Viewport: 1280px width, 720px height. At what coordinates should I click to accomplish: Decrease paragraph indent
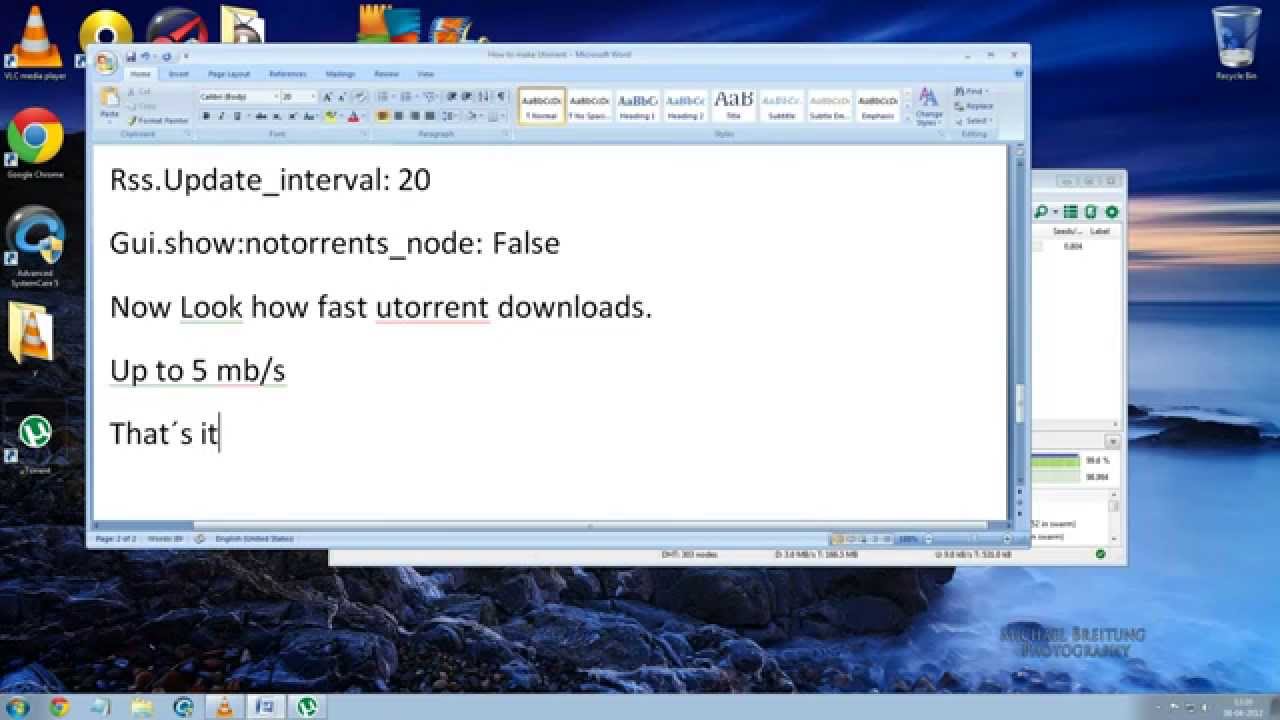point(451,97)
